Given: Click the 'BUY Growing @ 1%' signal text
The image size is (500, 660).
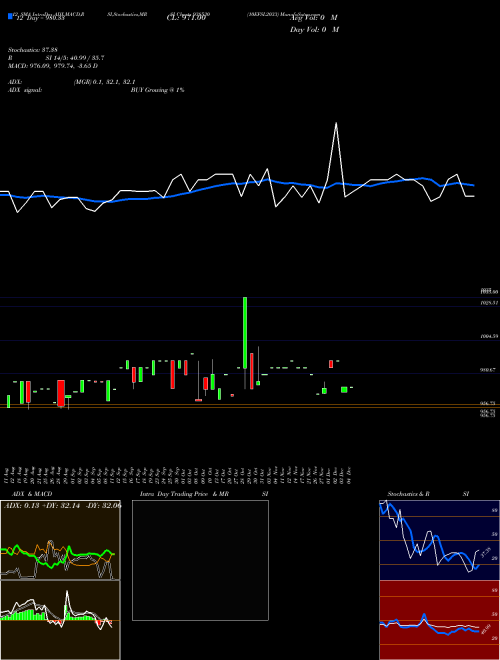Looking at the screenshot, I should (157, 90).
